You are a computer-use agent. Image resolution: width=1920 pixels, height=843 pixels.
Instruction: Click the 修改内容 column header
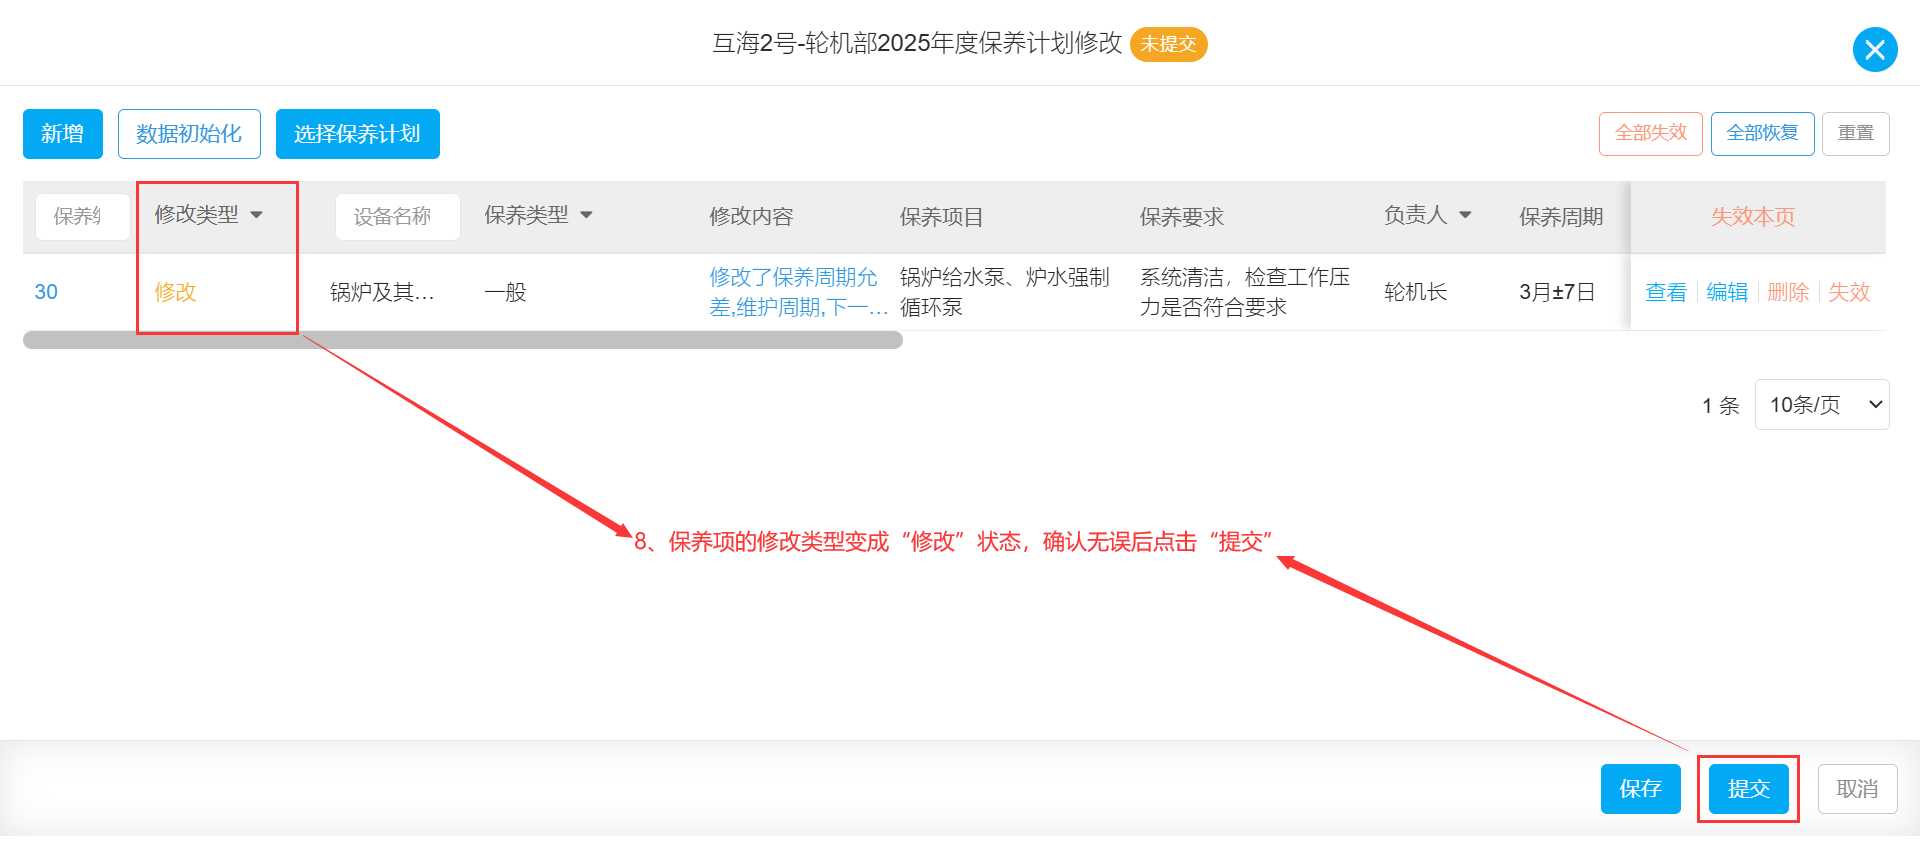click(x=751, y=216)
